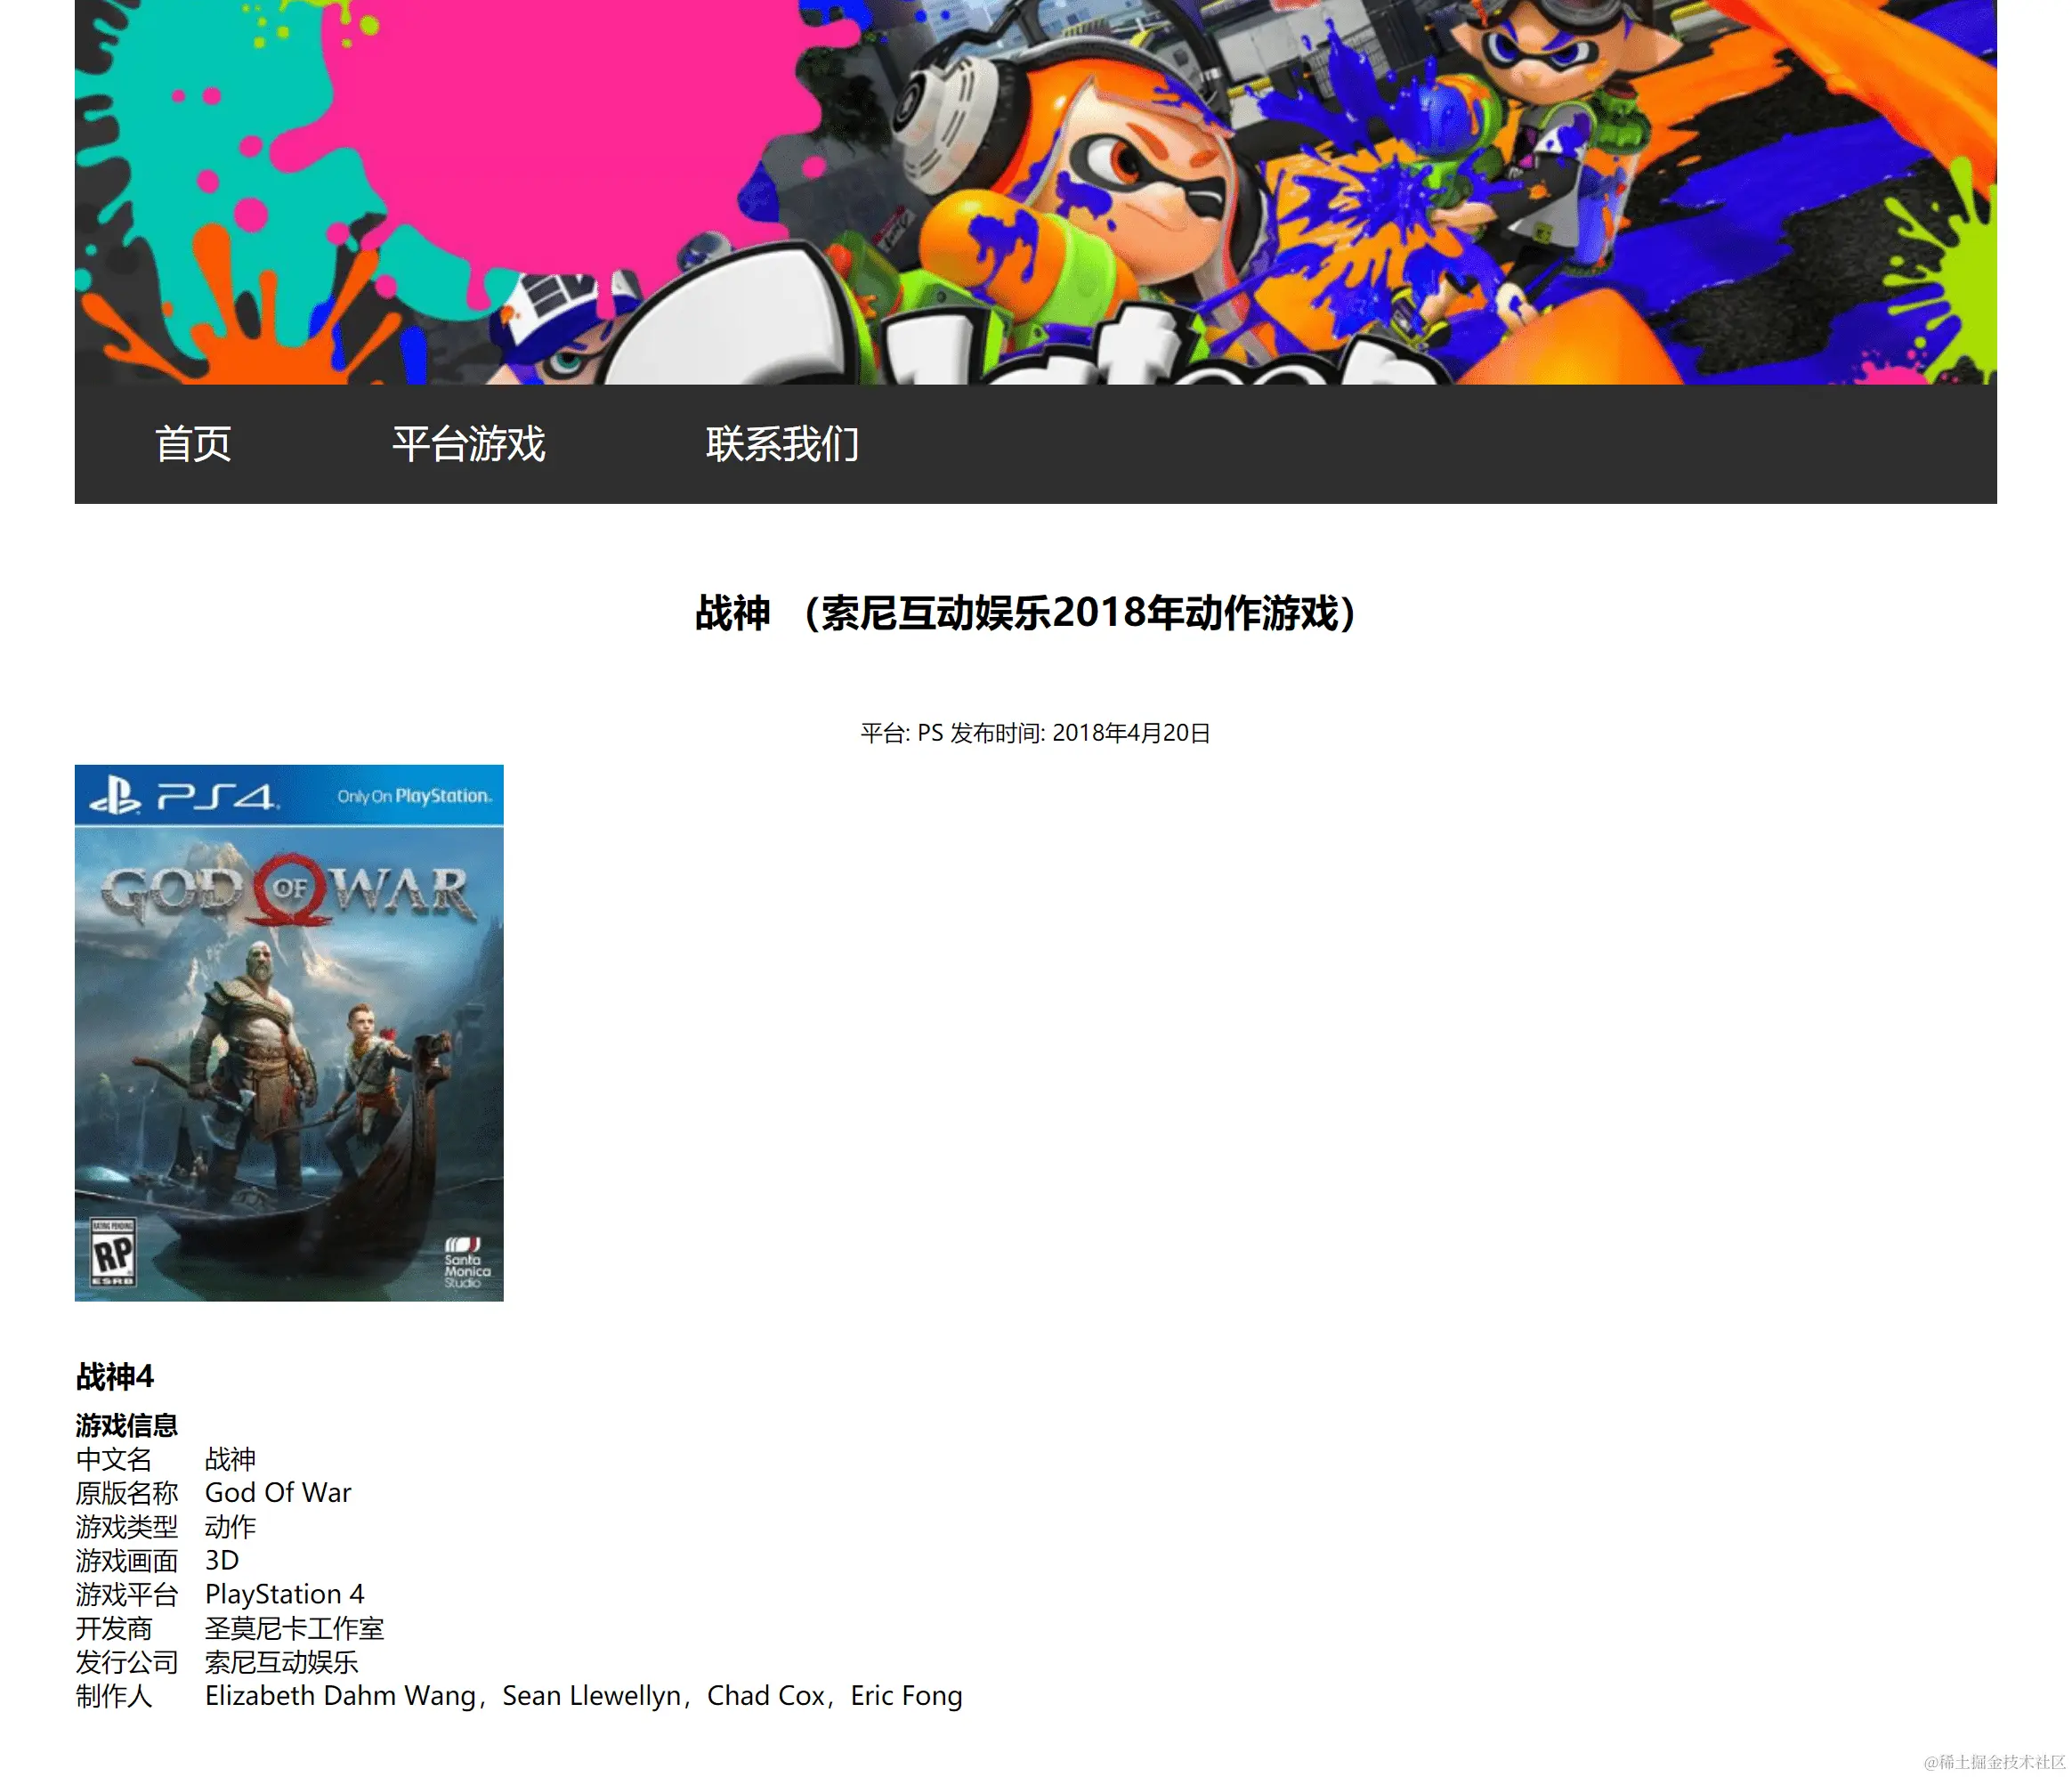Click the 游戏画面 3D value
This screenshot has height=1777, width=2072.
[222, 1561]
